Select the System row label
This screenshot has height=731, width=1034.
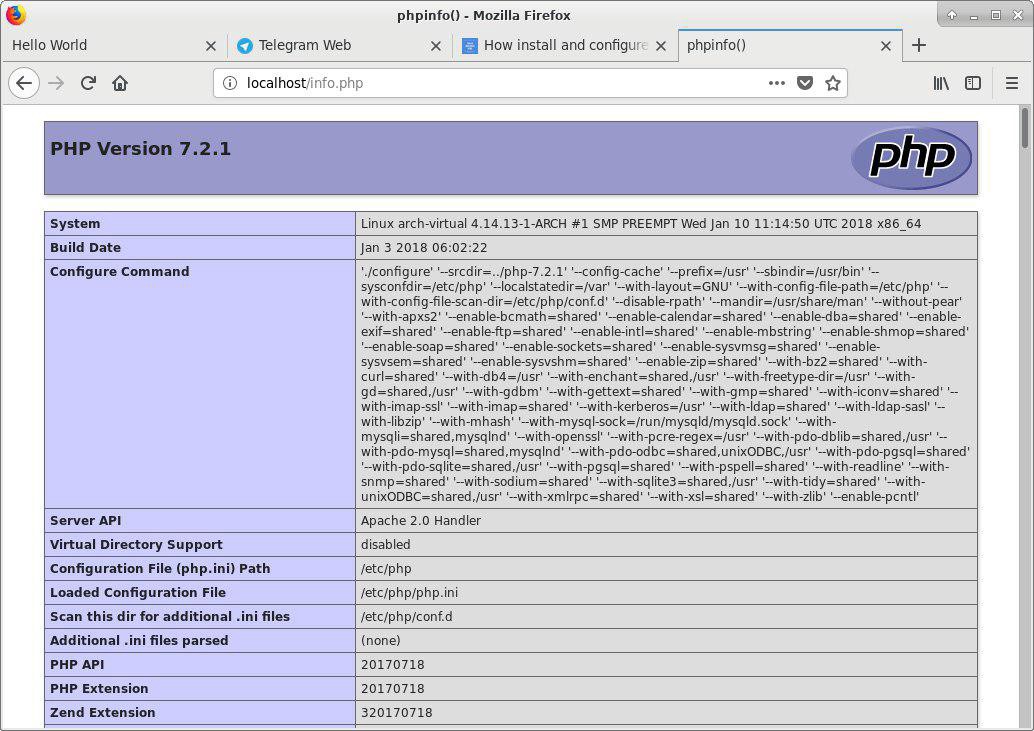click(75, 223)
